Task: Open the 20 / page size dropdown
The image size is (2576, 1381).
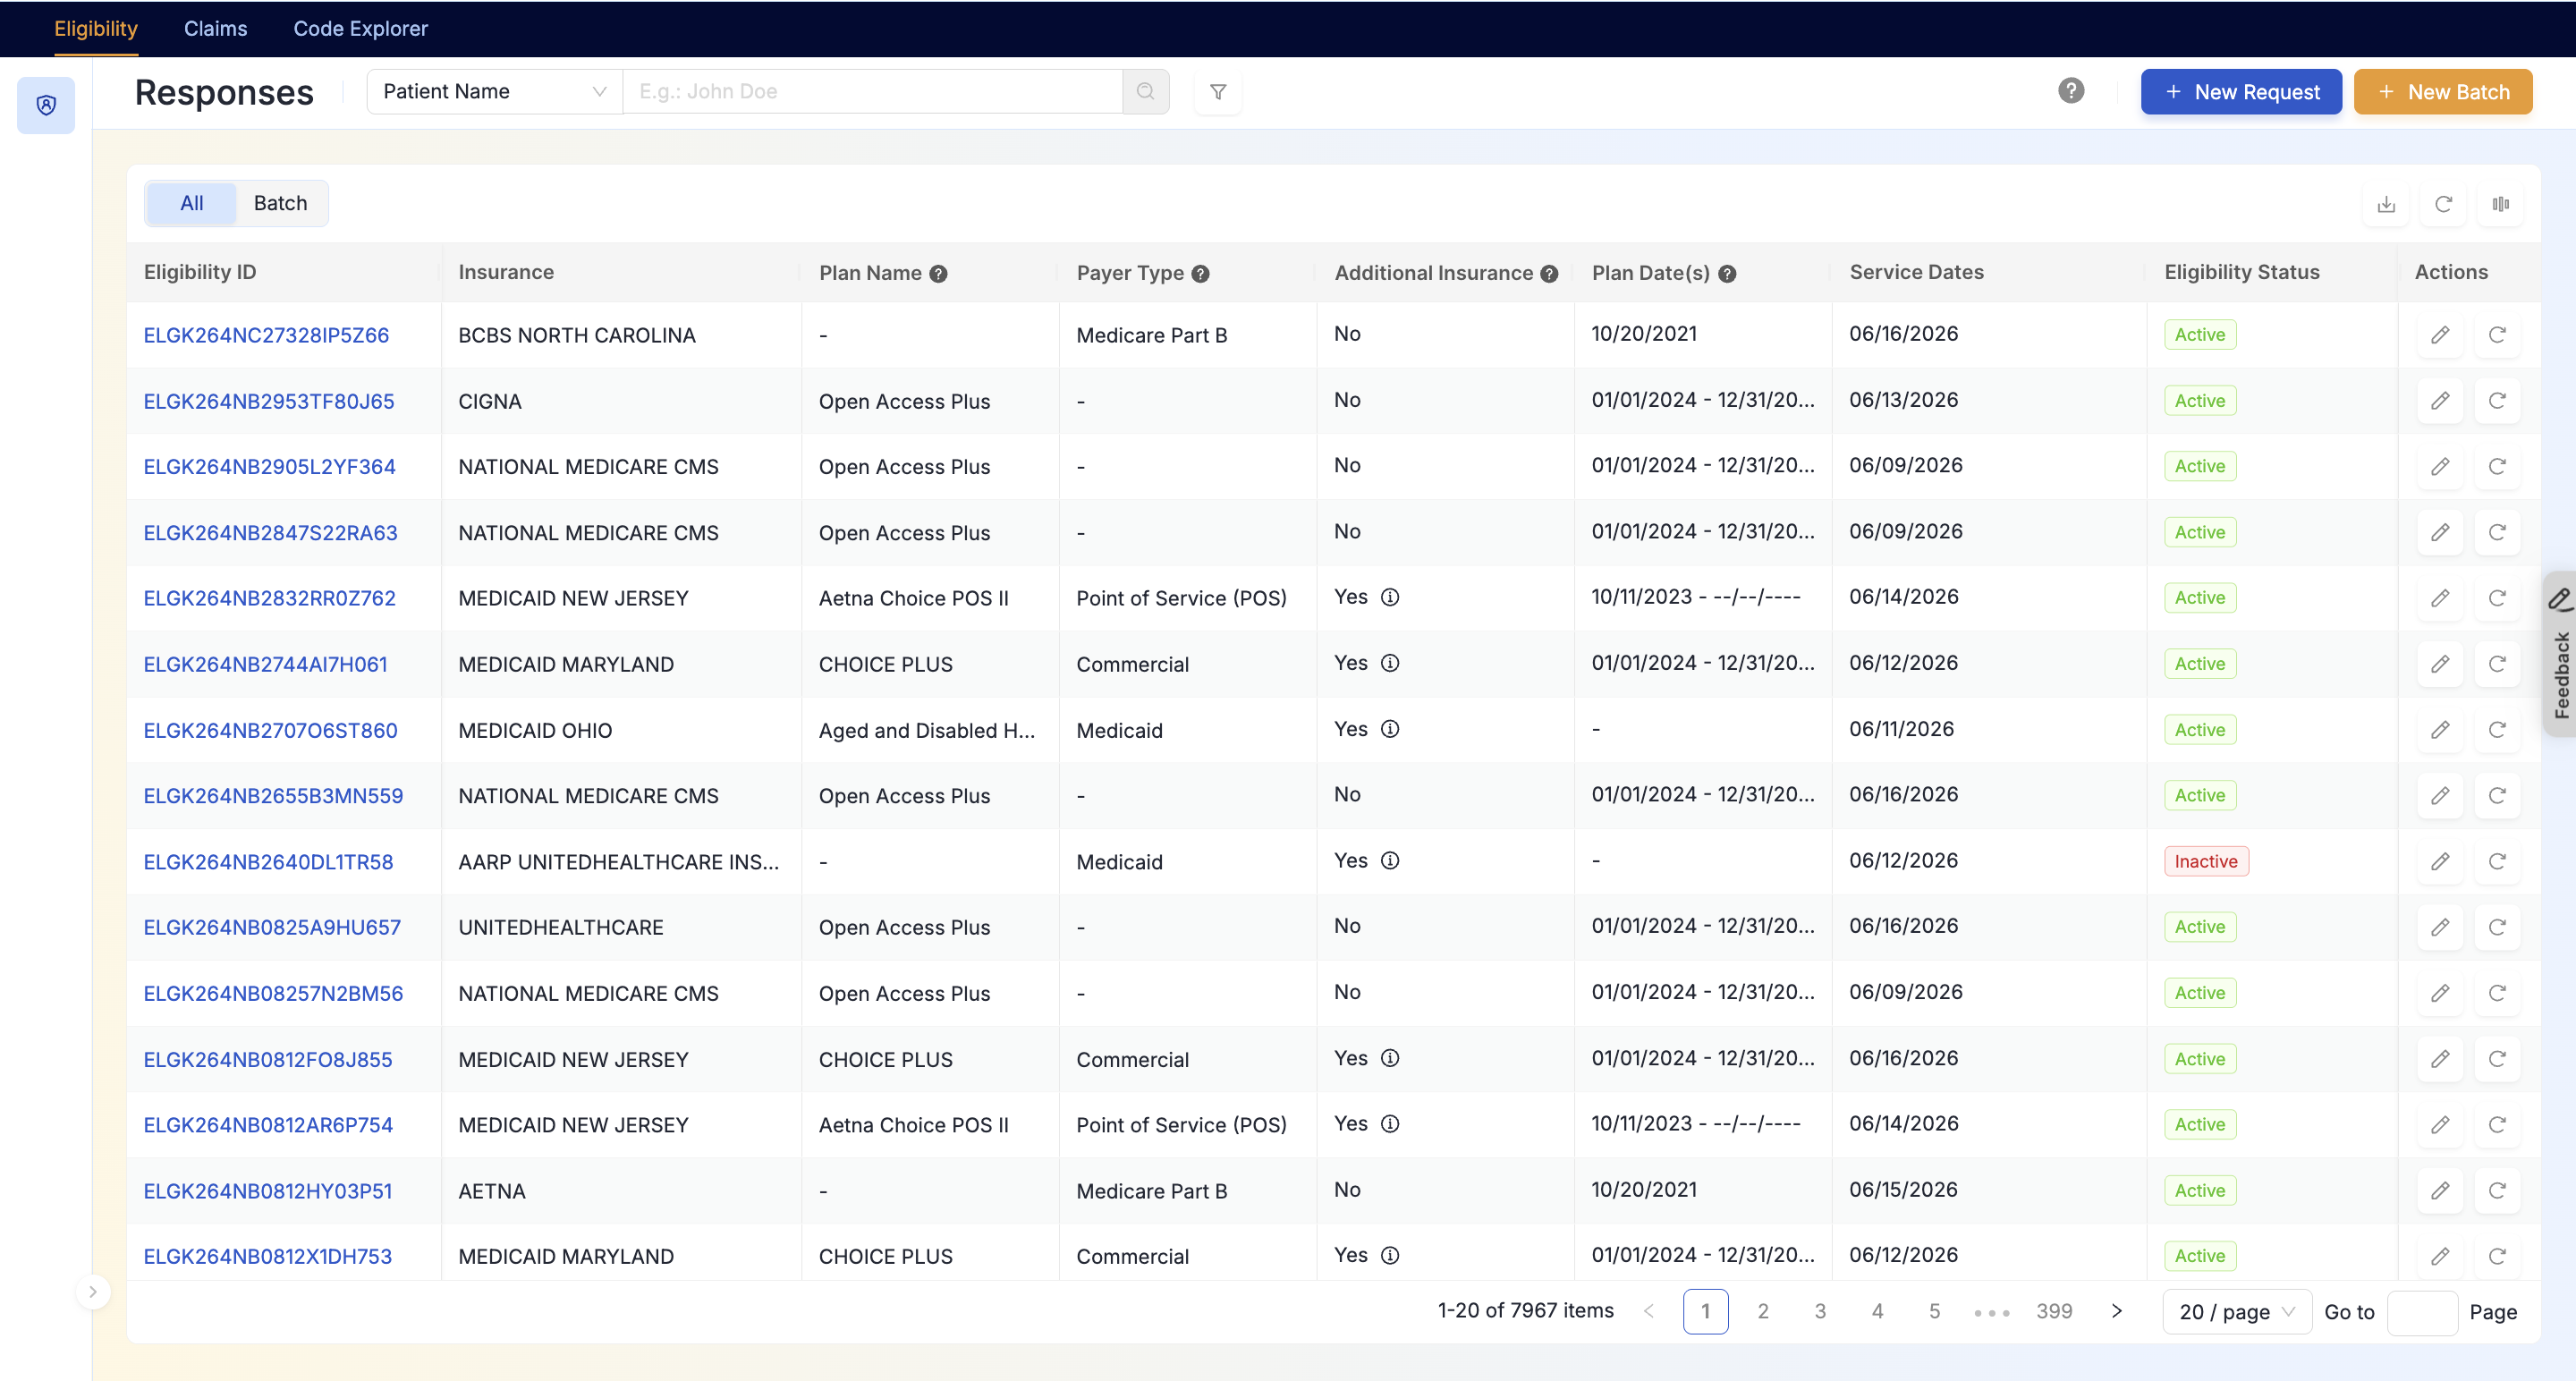Action: click(2237, 1312)
